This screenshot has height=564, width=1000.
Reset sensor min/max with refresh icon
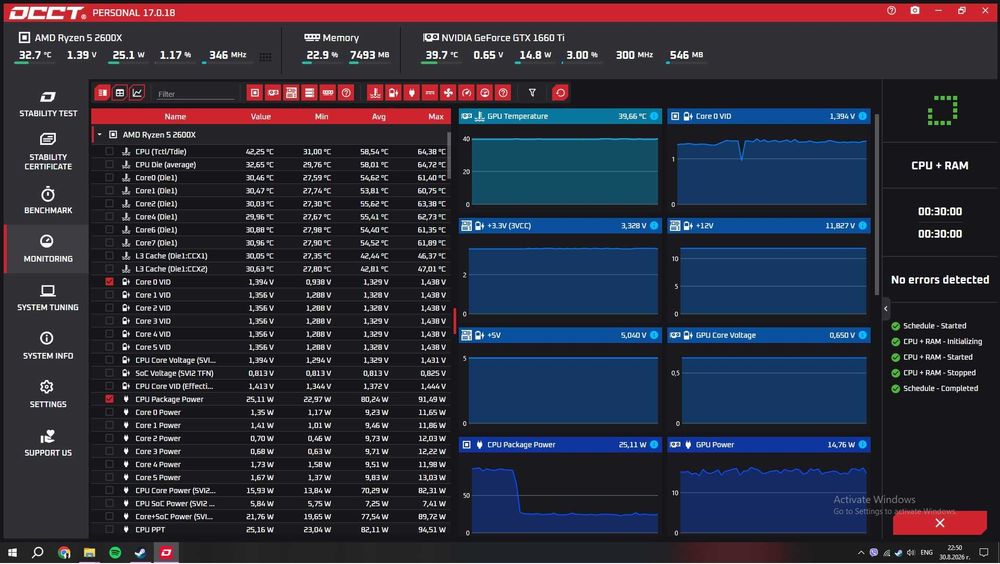point(560,93)
